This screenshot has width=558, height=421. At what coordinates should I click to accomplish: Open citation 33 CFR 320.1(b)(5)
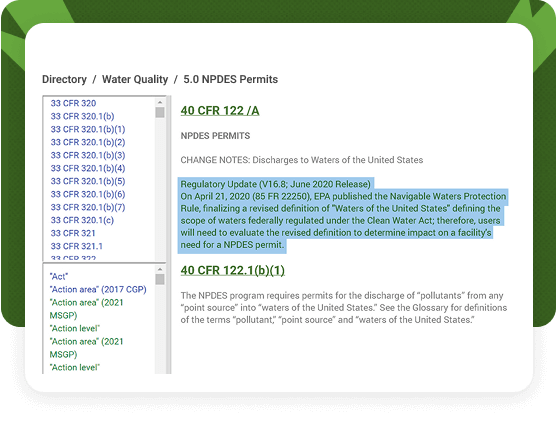click(x=88, y=181)
